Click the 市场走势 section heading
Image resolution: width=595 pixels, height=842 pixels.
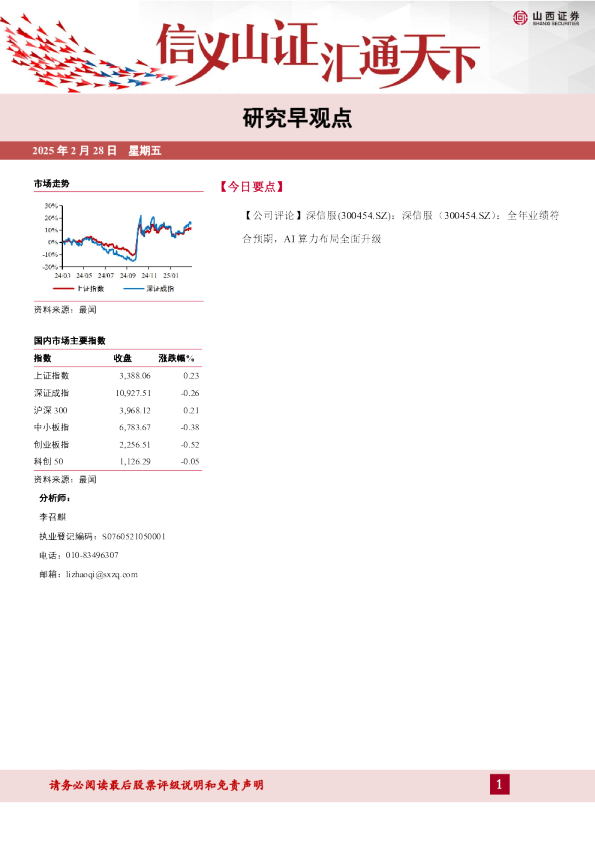tap(52, 184)
